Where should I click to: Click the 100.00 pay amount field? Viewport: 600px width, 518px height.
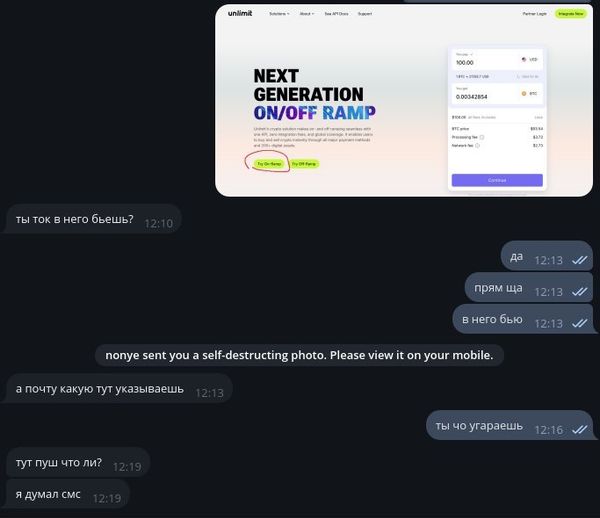click(484, 60)
